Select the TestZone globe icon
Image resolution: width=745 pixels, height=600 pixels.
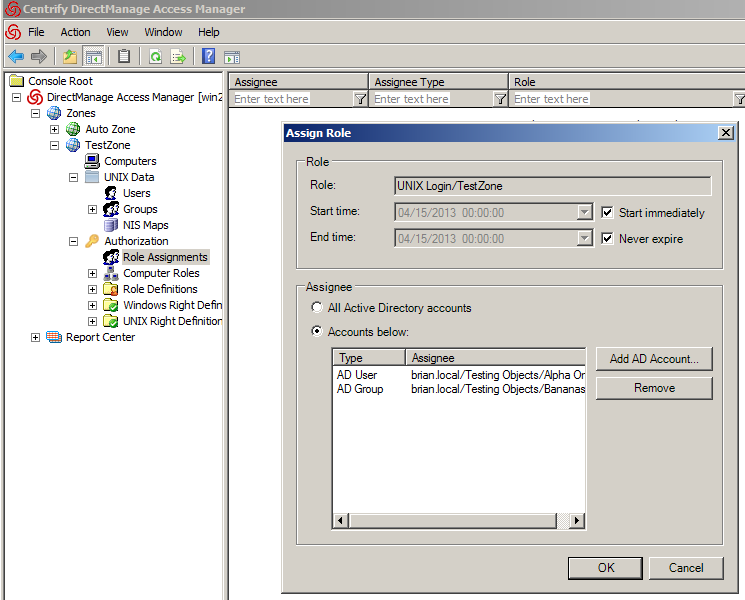(x=73, y=145)
